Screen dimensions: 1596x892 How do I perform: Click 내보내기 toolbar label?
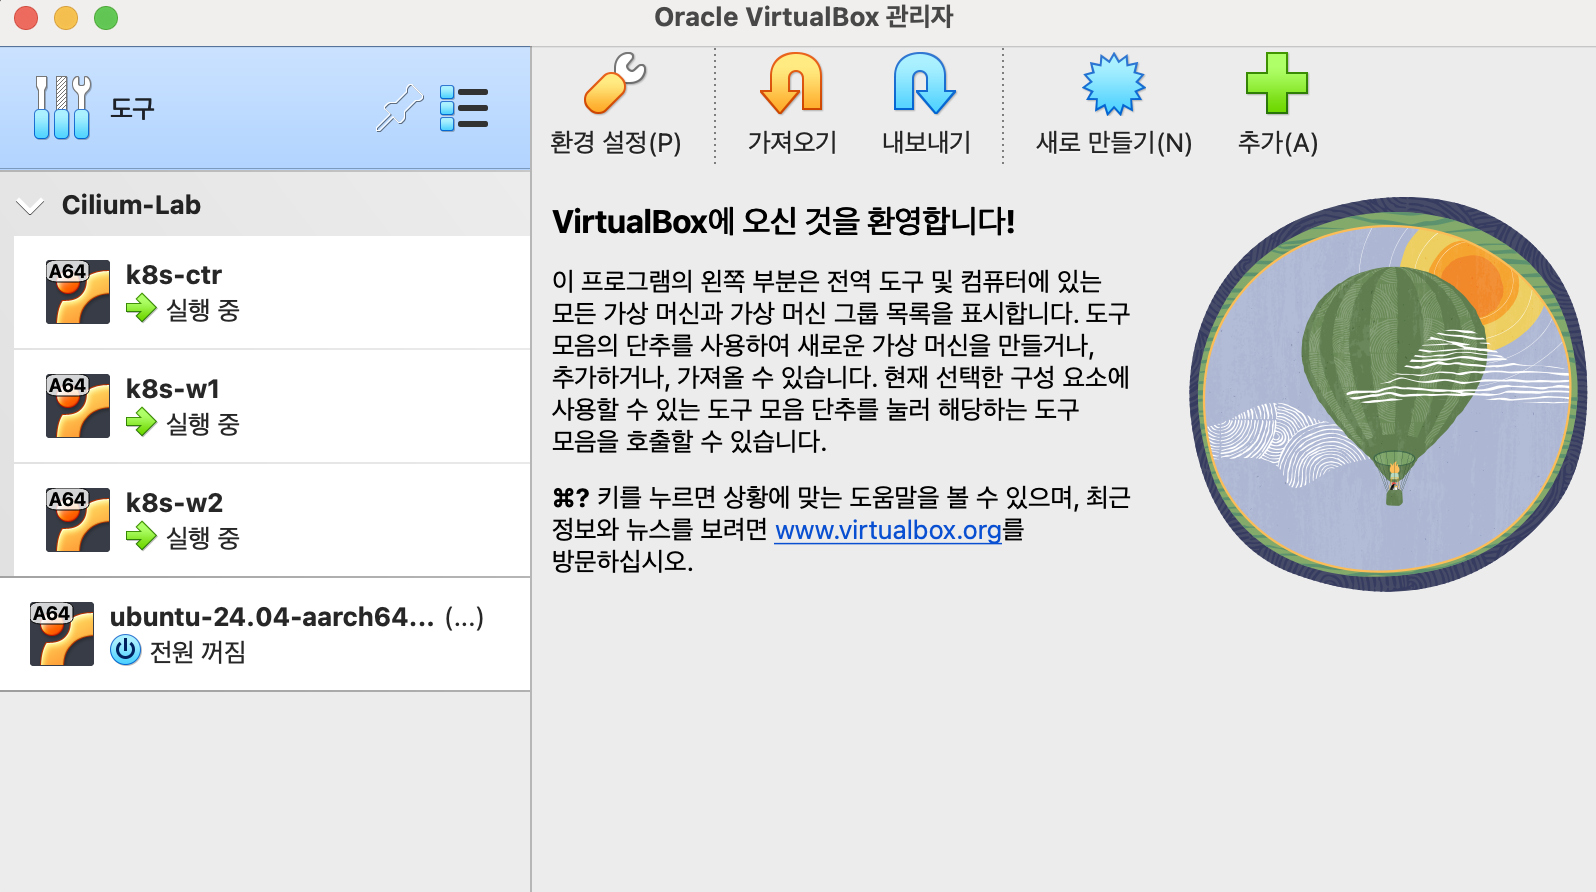[x=926, y=142]
